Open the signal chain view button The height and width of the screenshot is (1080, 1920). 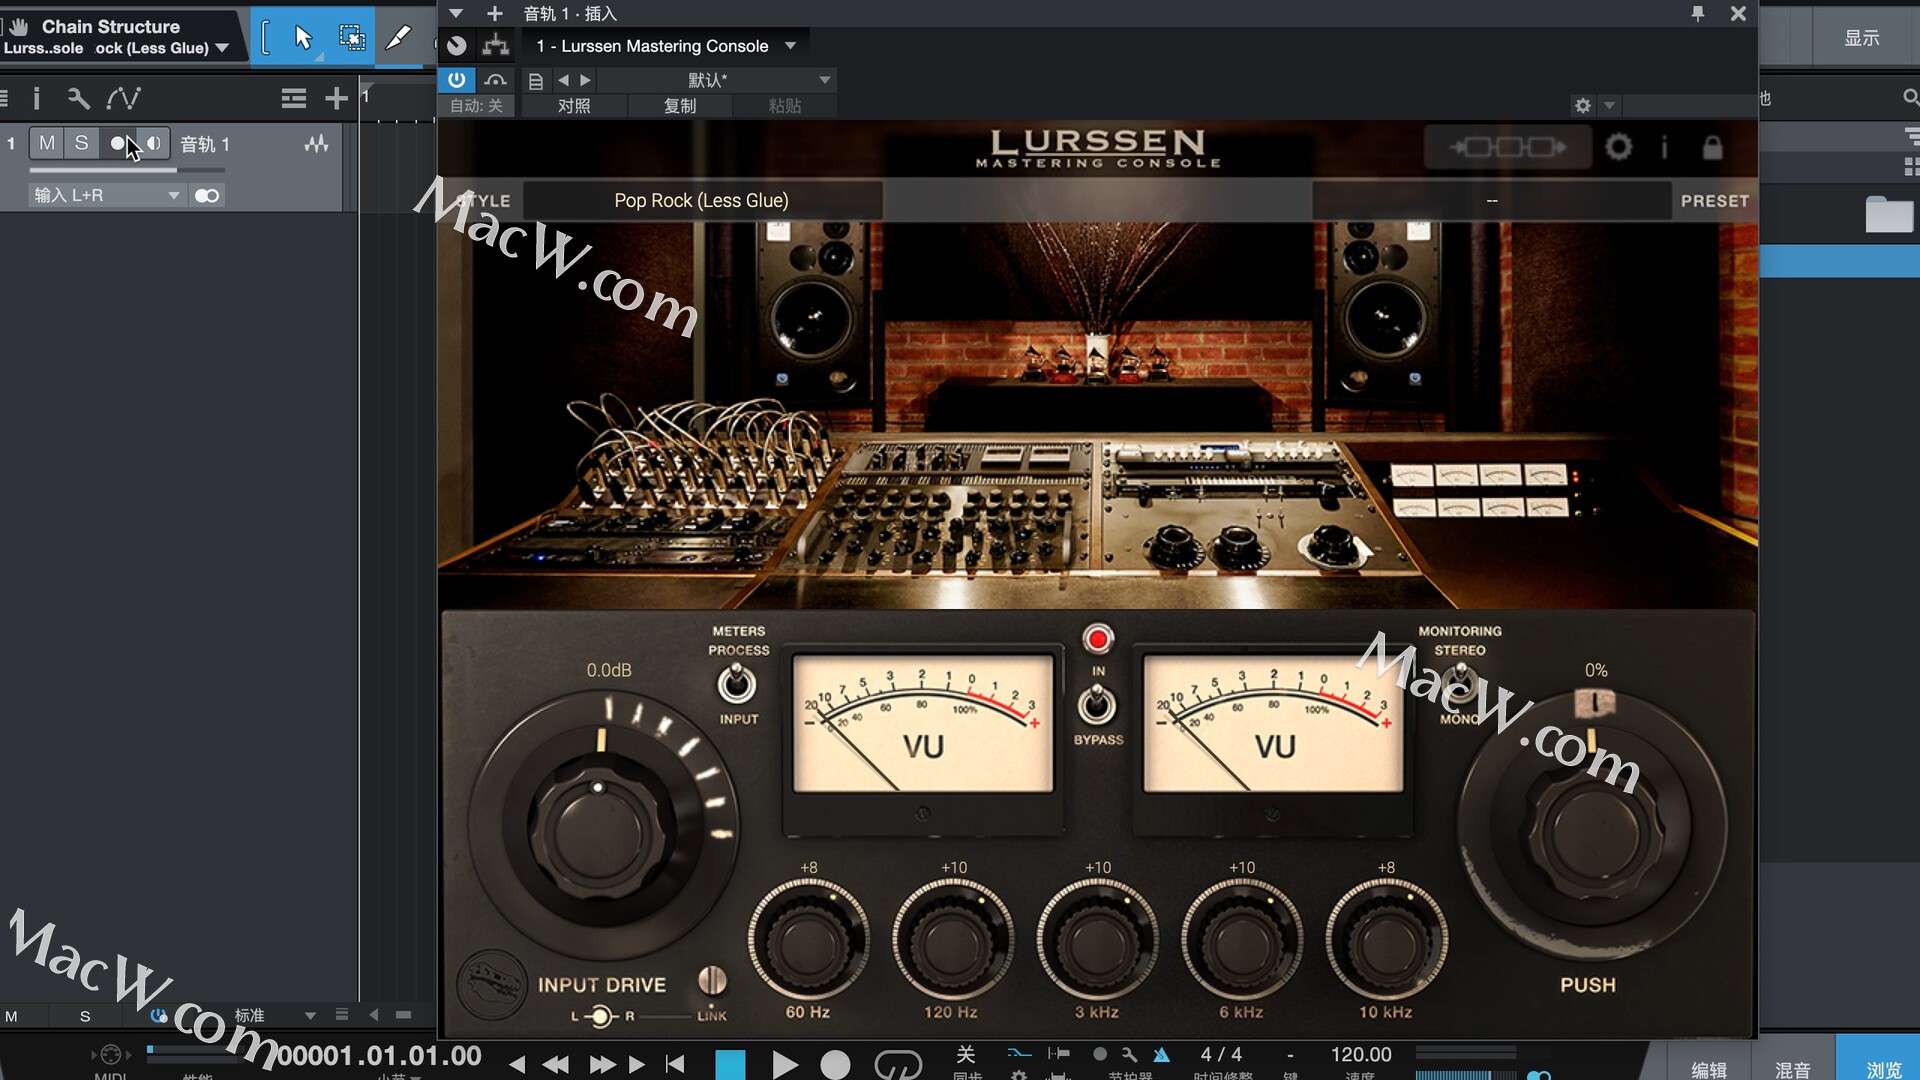(x=1507, y=148)
